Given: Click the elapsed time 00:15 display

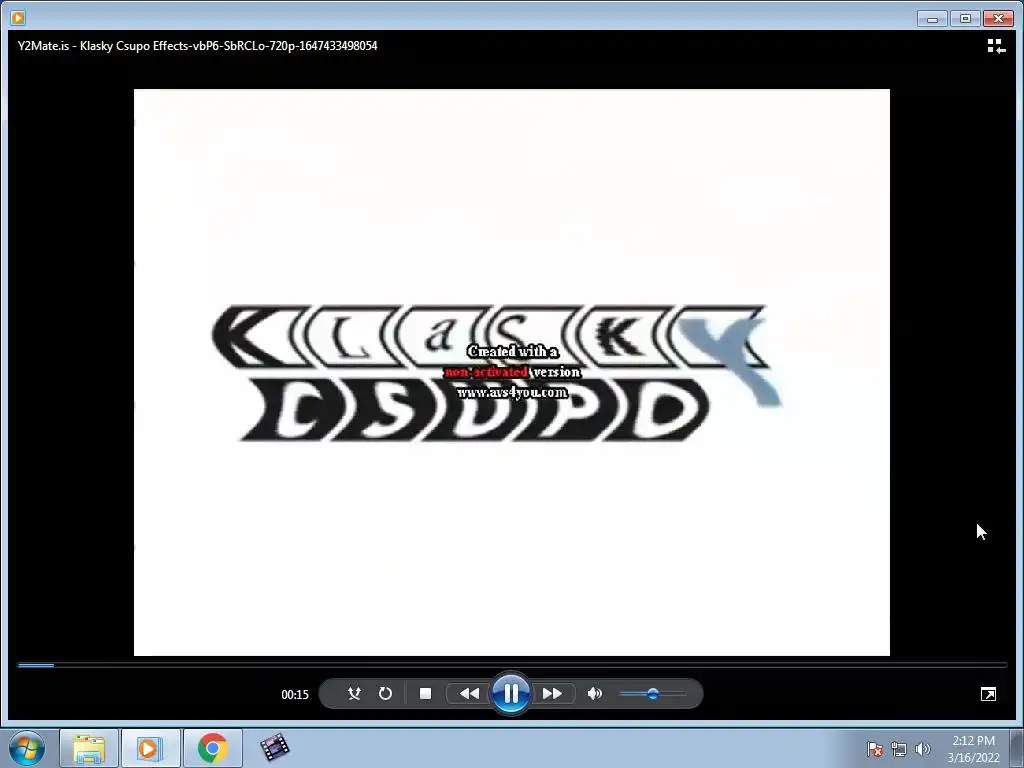Looking at the screenshot, I should tap(295, 694).
